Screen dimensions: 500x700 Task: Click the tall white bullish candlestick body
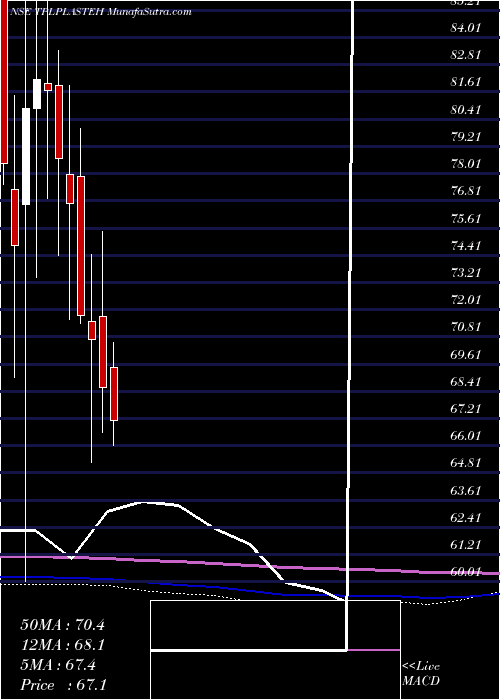click(26, 157)
